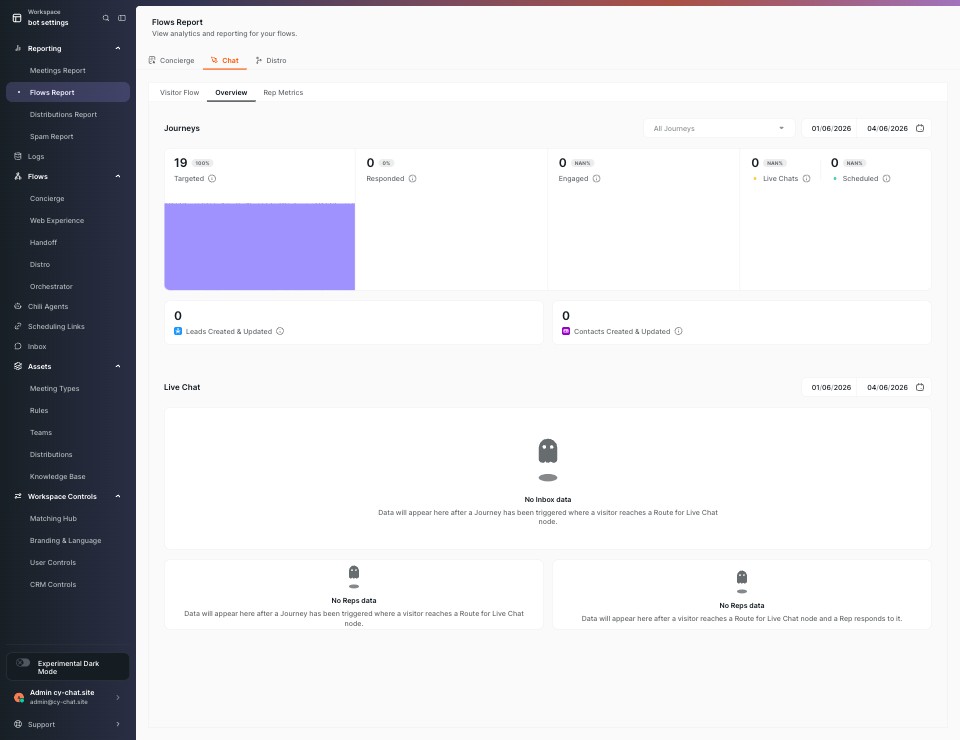This screenshot has height=740, width=960.
Task: Open Rules under Assets
Action: [39, 410]
